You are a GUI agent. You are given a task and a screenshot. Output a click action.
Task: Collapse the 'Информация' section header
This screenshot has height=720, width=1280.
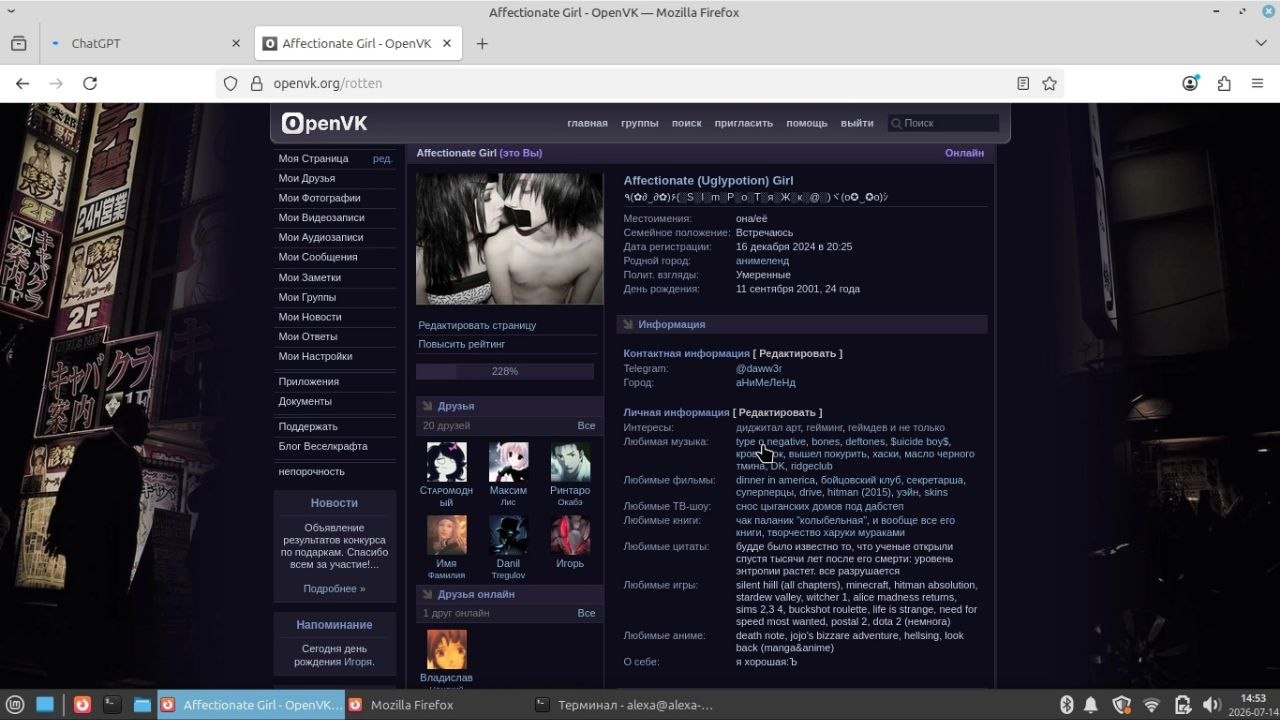(x=802, y=324)
